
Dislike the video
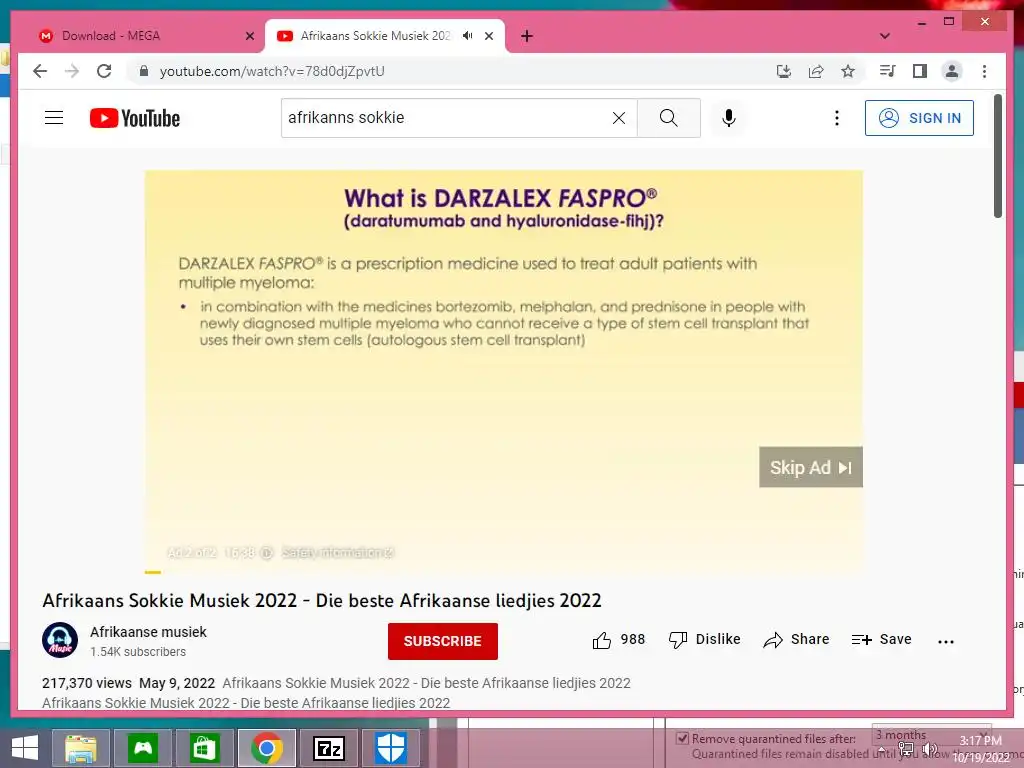click(705, 640)
